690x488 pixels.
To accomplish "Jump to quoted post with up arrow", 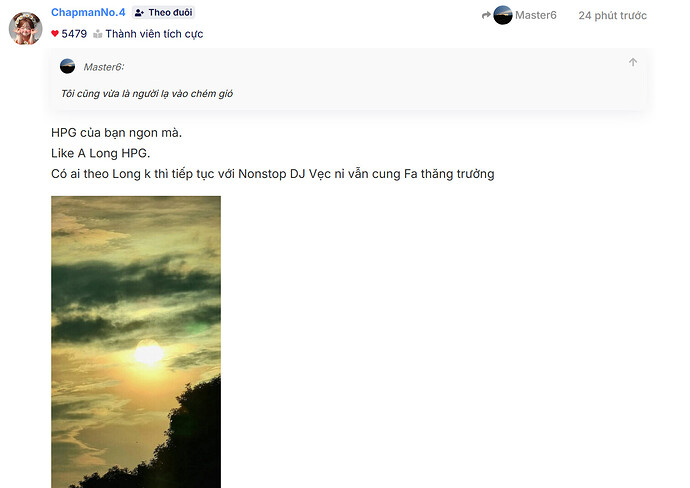I will click(633, 62).
